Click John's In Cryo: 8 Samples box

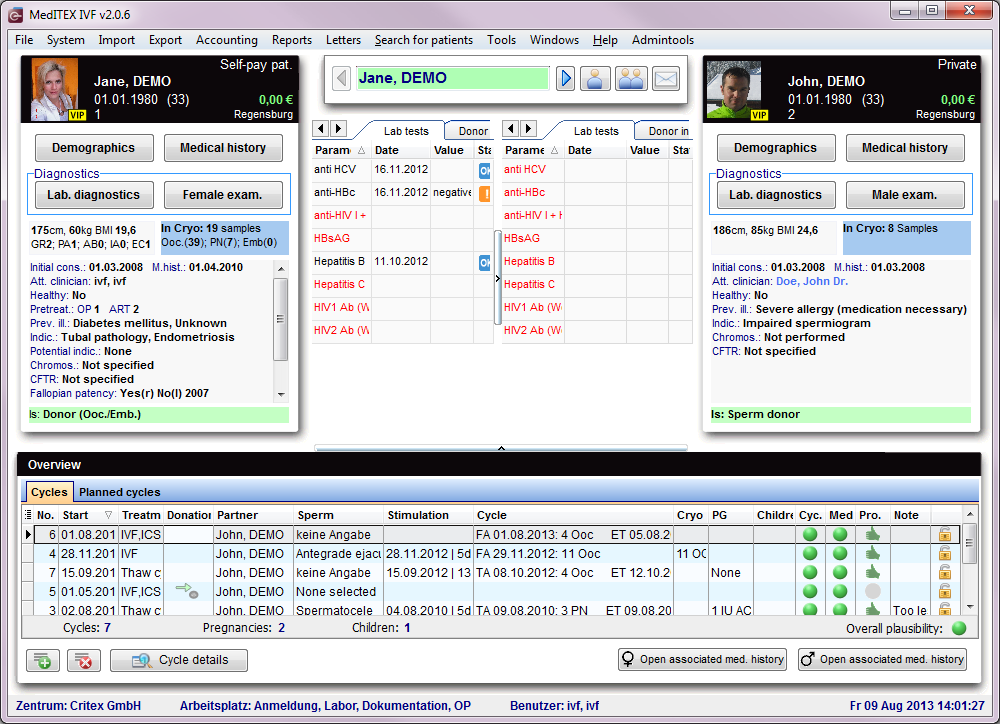[x=906, y=237]
